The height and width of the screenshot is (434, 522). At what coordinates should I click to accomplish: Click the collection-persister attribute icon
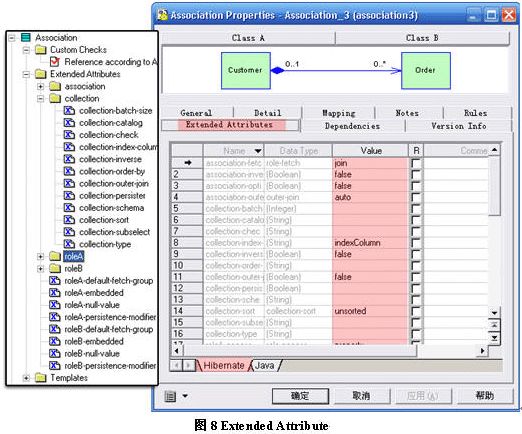tap(69, 195)
